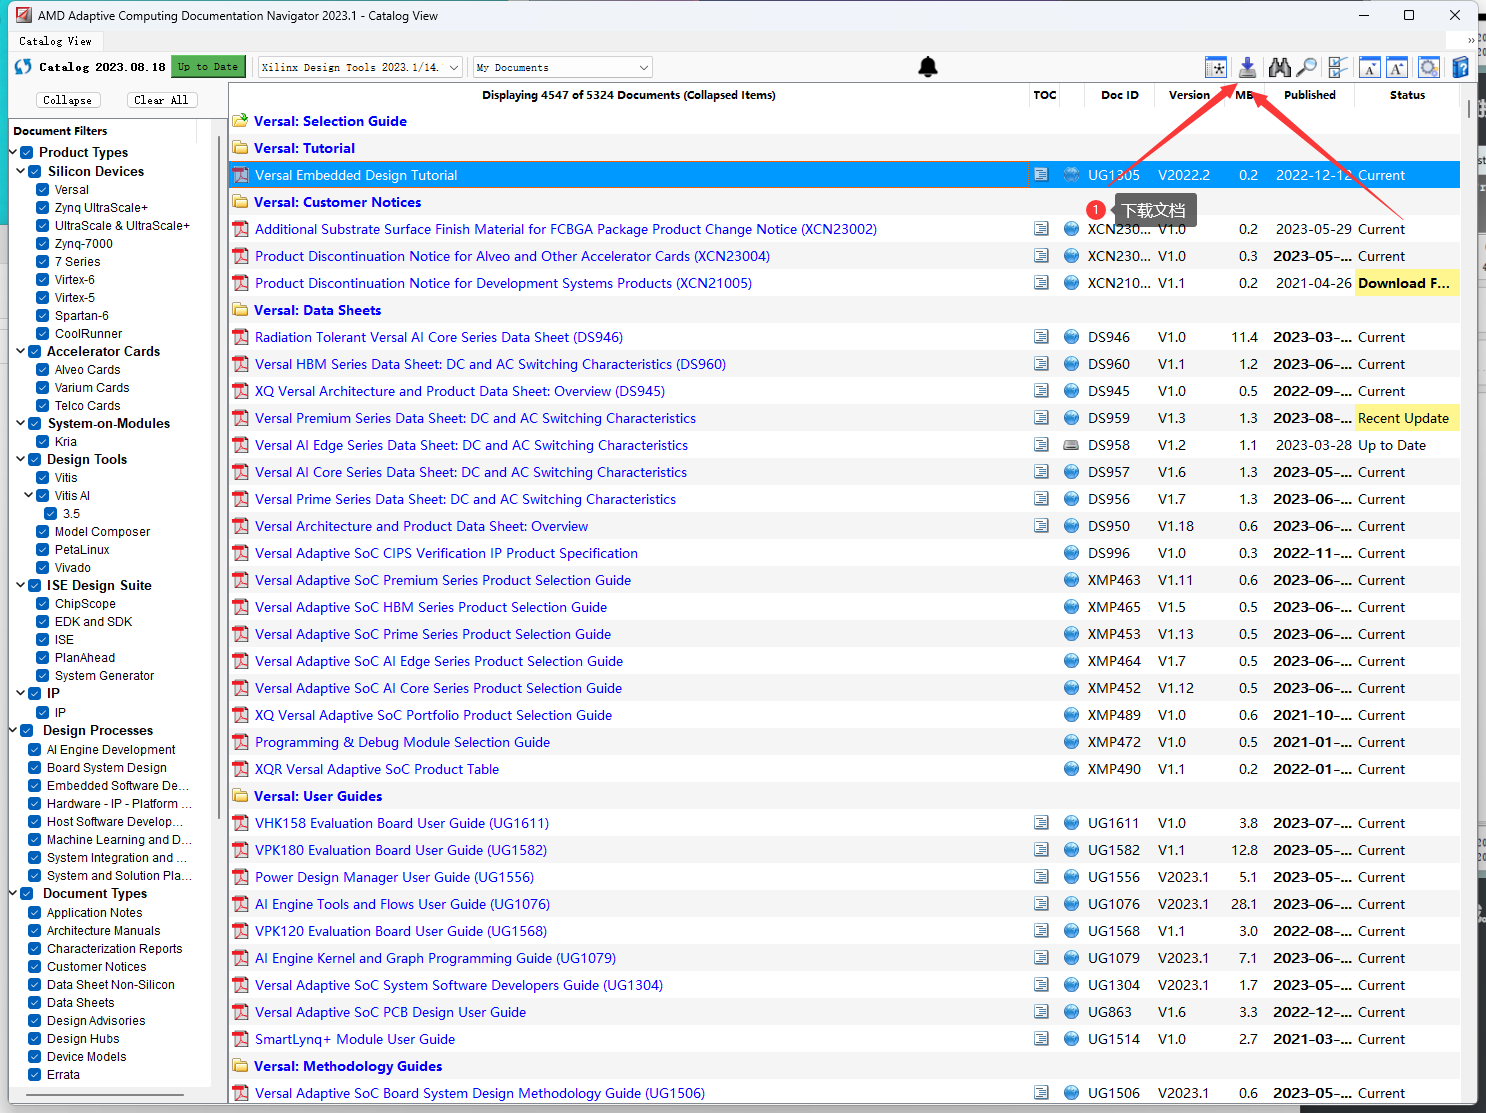
Task: Open TOC icon for DS946 row
Action: (x=1041, y=337)
